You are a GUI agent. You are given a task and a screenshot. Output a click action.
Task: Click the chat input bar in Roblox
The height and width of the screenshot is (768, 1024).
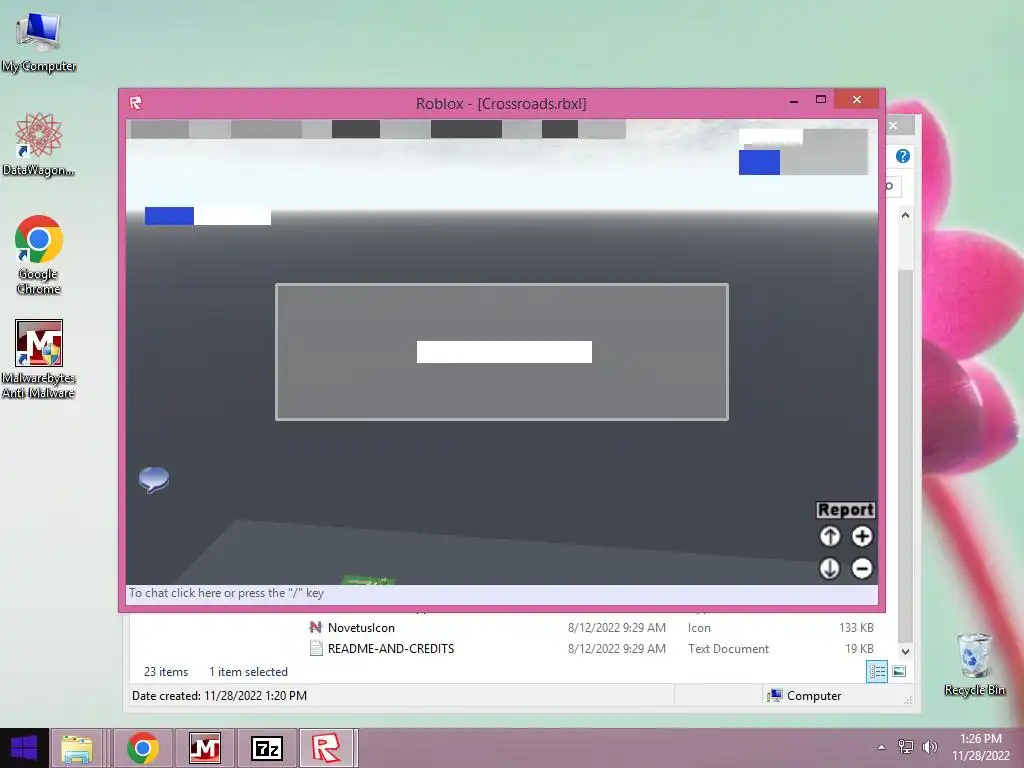point(502,594)
